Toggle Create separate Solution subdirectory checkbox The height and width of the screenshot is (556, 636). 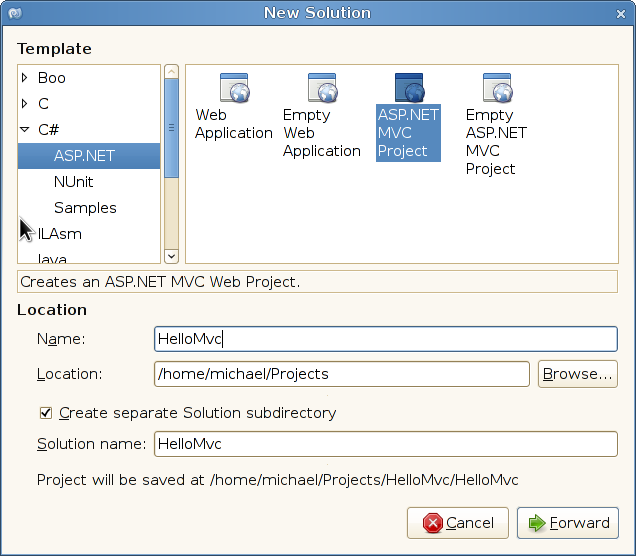pos(46,413)
